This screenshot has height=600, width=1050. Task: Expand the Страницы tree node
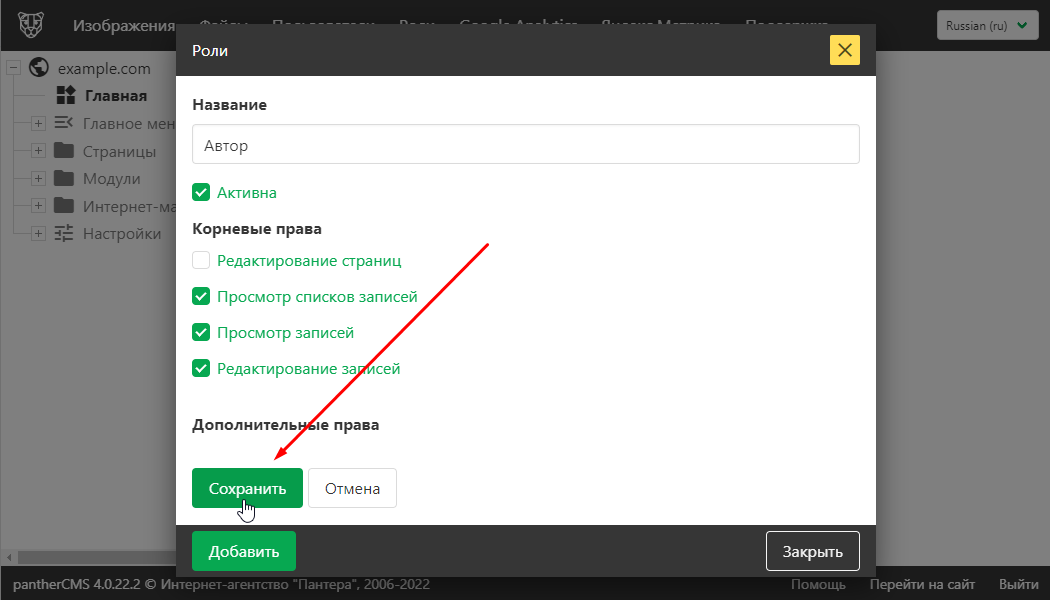point(38,151)
